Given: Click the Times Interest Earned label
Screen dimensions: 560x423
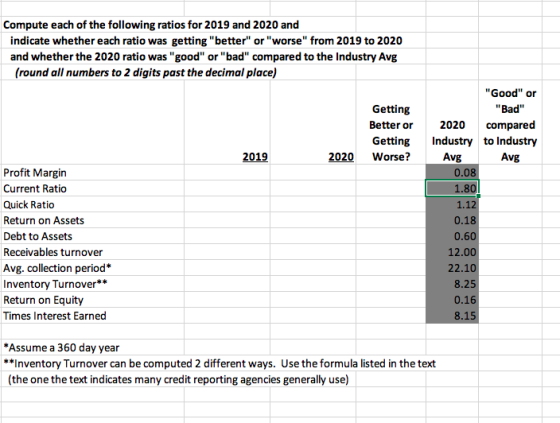Looking at the screenshot, I should [x=55, y=316].
